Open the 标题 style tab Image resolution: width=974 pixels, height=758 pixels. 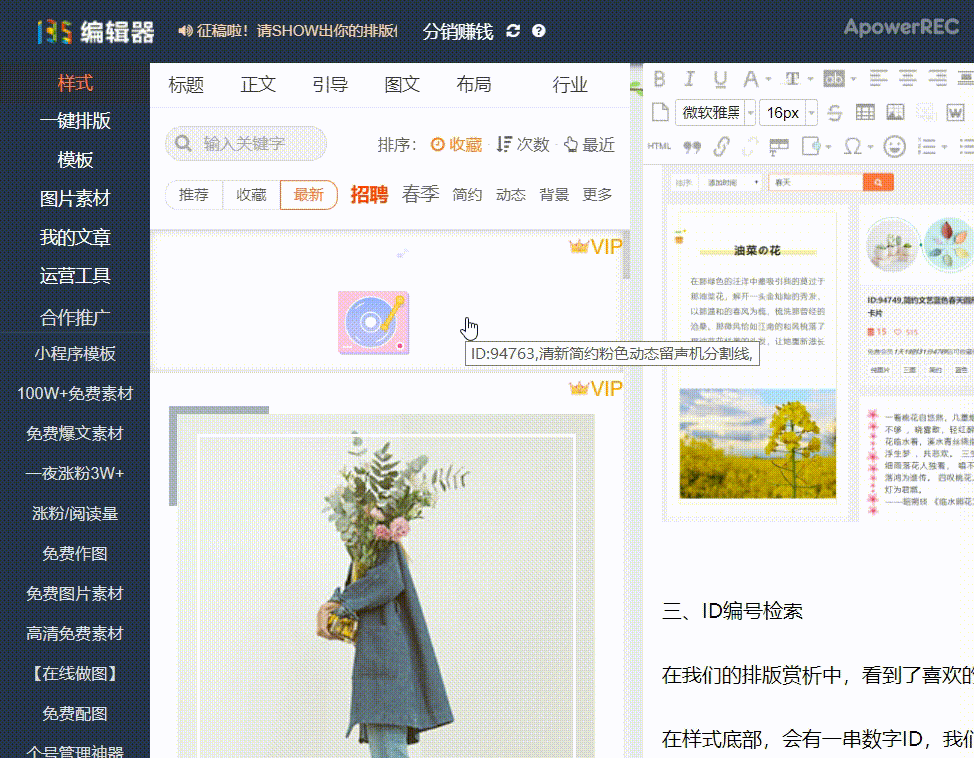coord(186,85)
